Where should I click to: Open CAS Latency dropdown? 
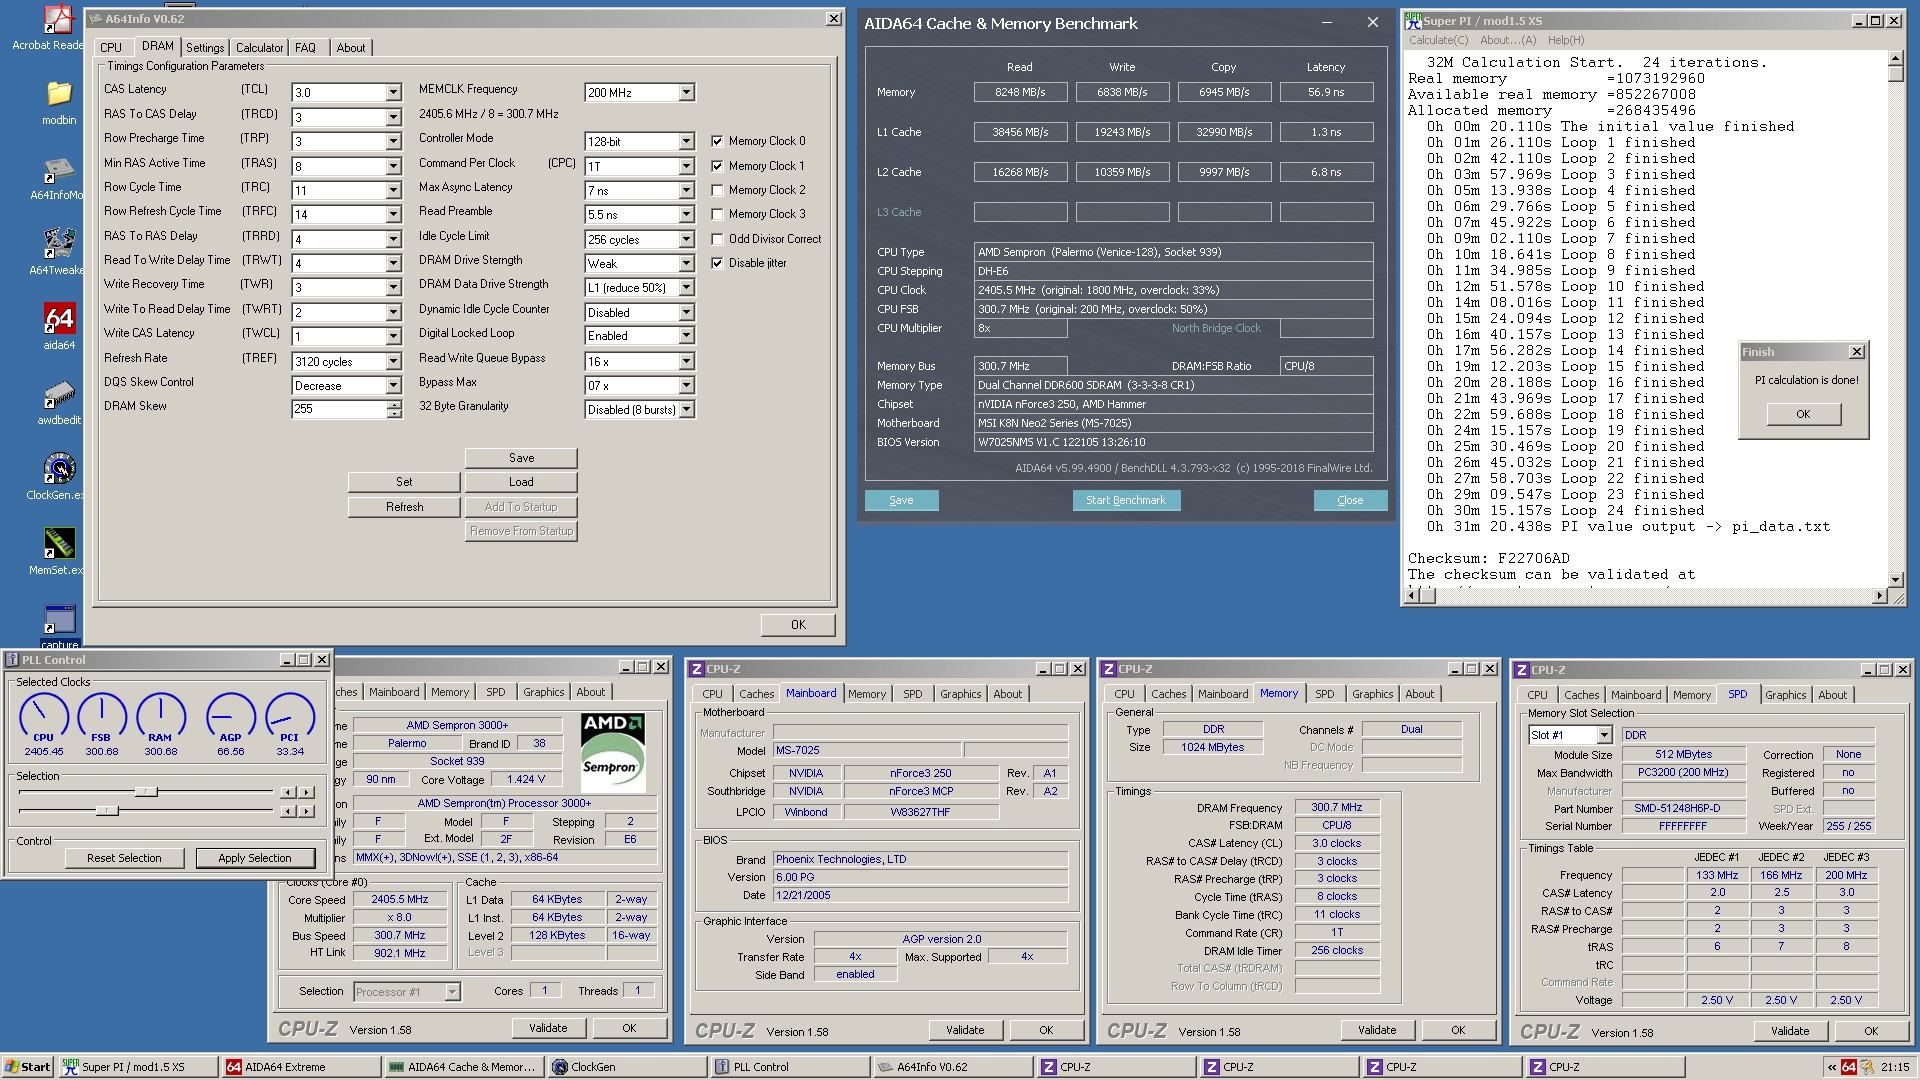coord(393,92)
